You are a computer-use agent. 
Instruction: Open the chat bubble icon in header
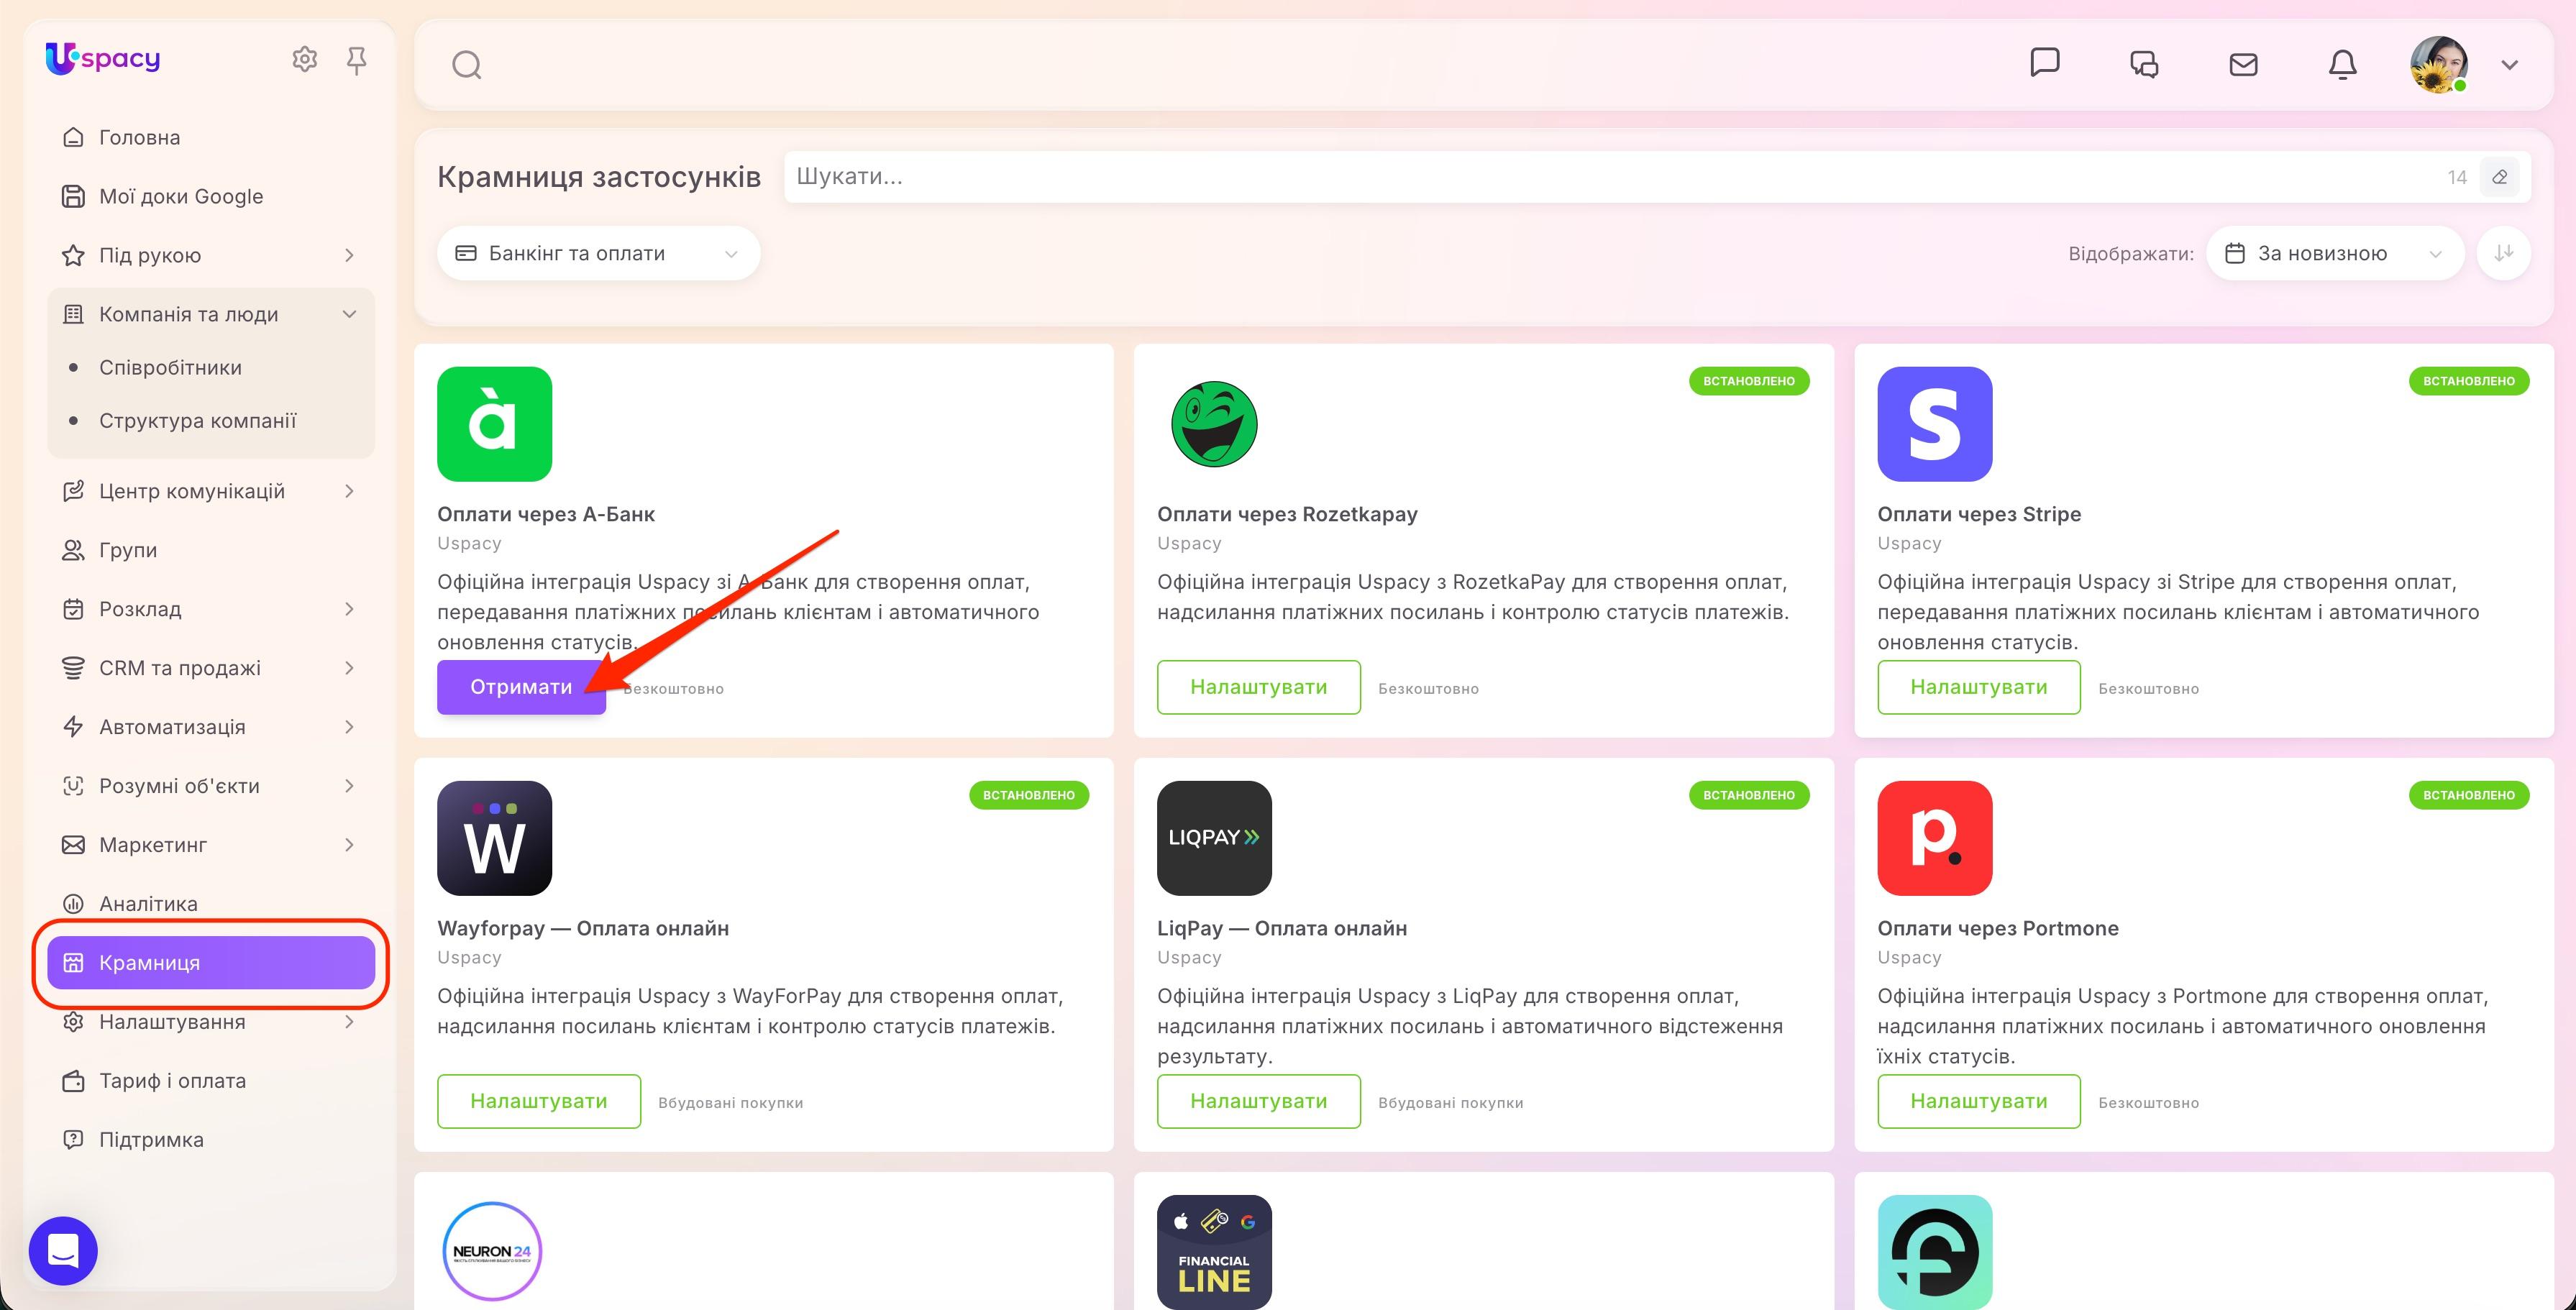point(2045,63)
